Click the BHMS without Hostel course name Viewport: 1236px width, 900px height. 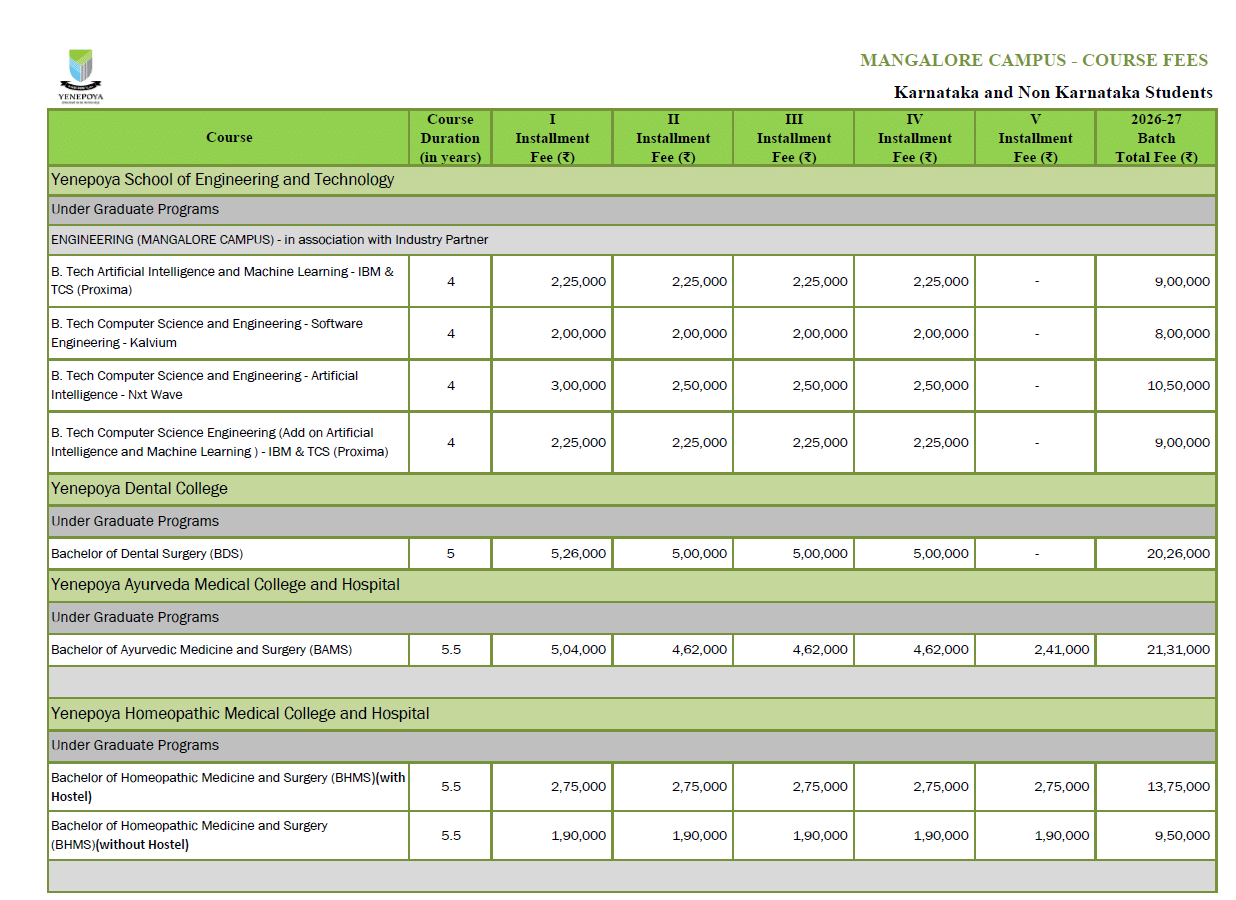click(189, 835)
